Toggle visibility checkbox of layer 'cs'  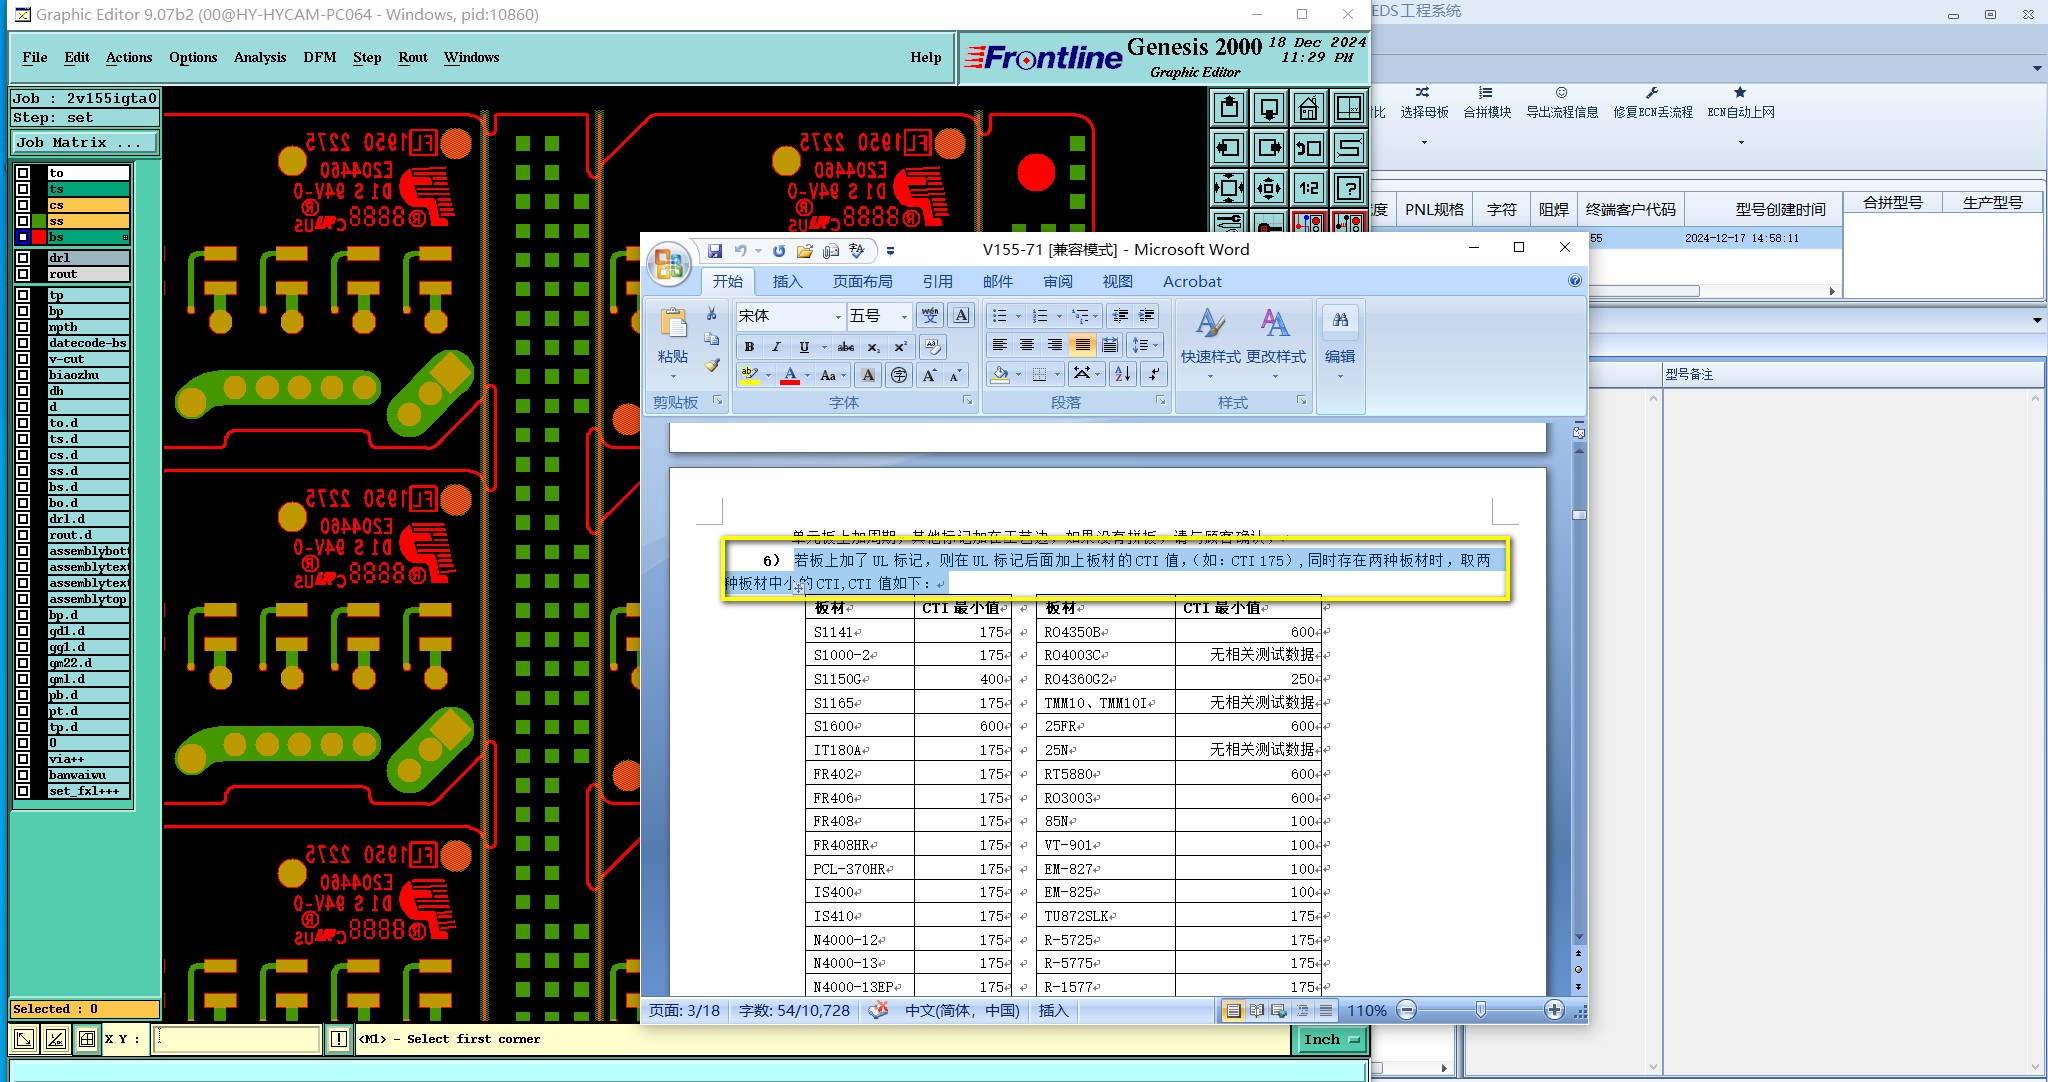click(23, 205)
